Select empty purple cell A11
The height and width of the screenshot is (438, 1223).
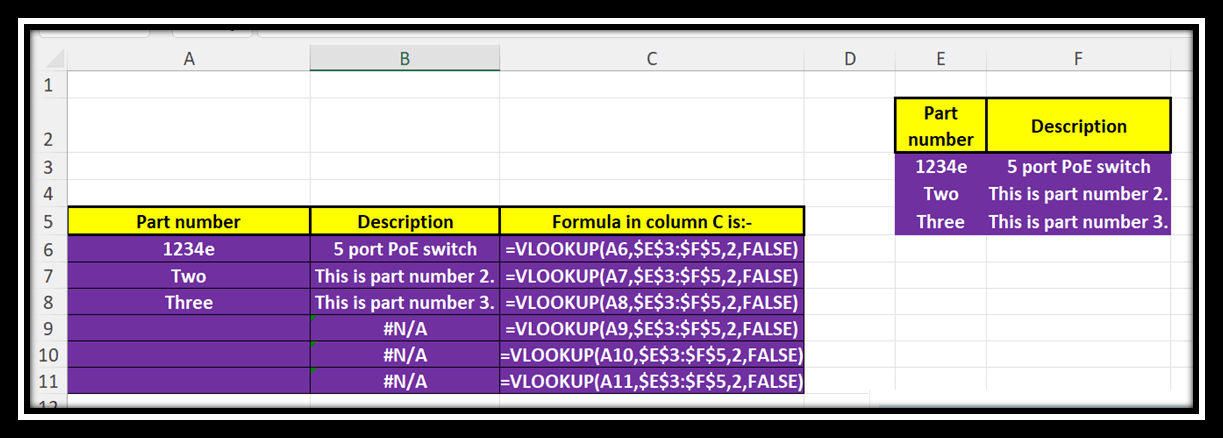click(189, 381)
